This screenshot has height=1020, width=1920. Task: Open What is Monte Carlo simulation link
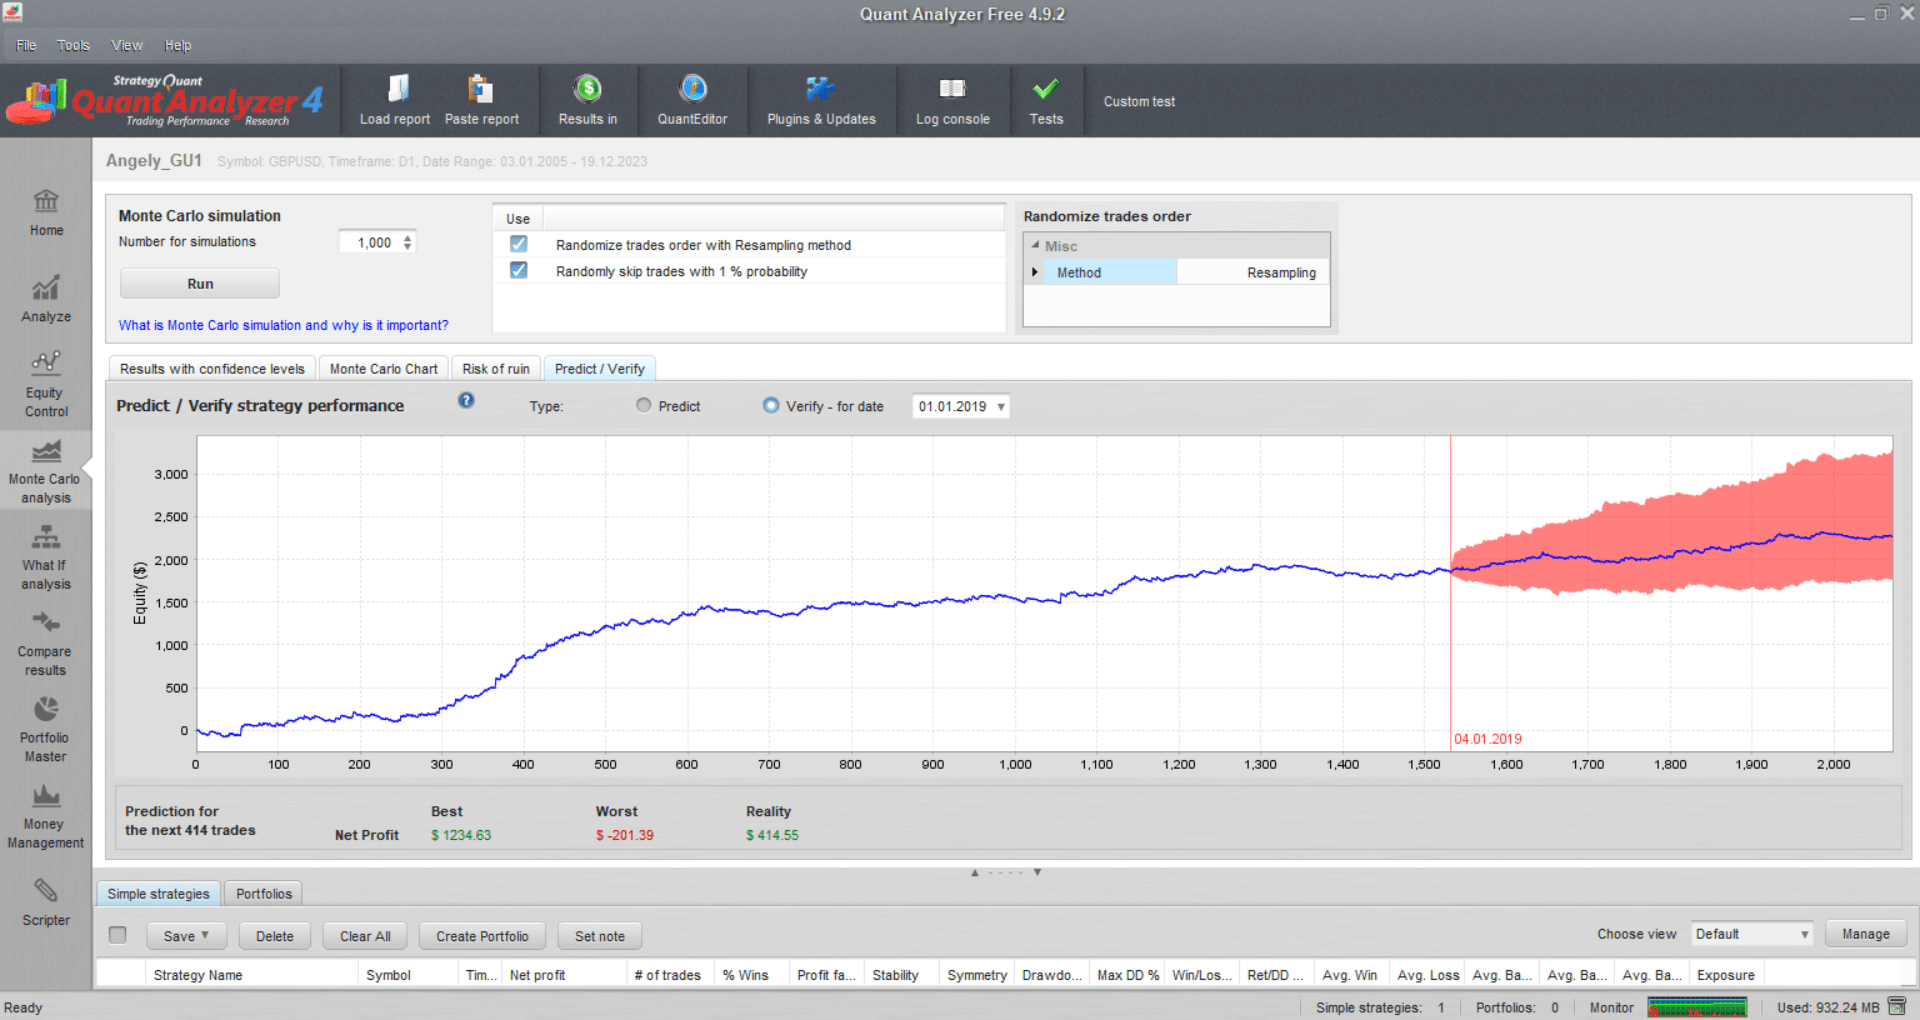click(x=283, y=325)
